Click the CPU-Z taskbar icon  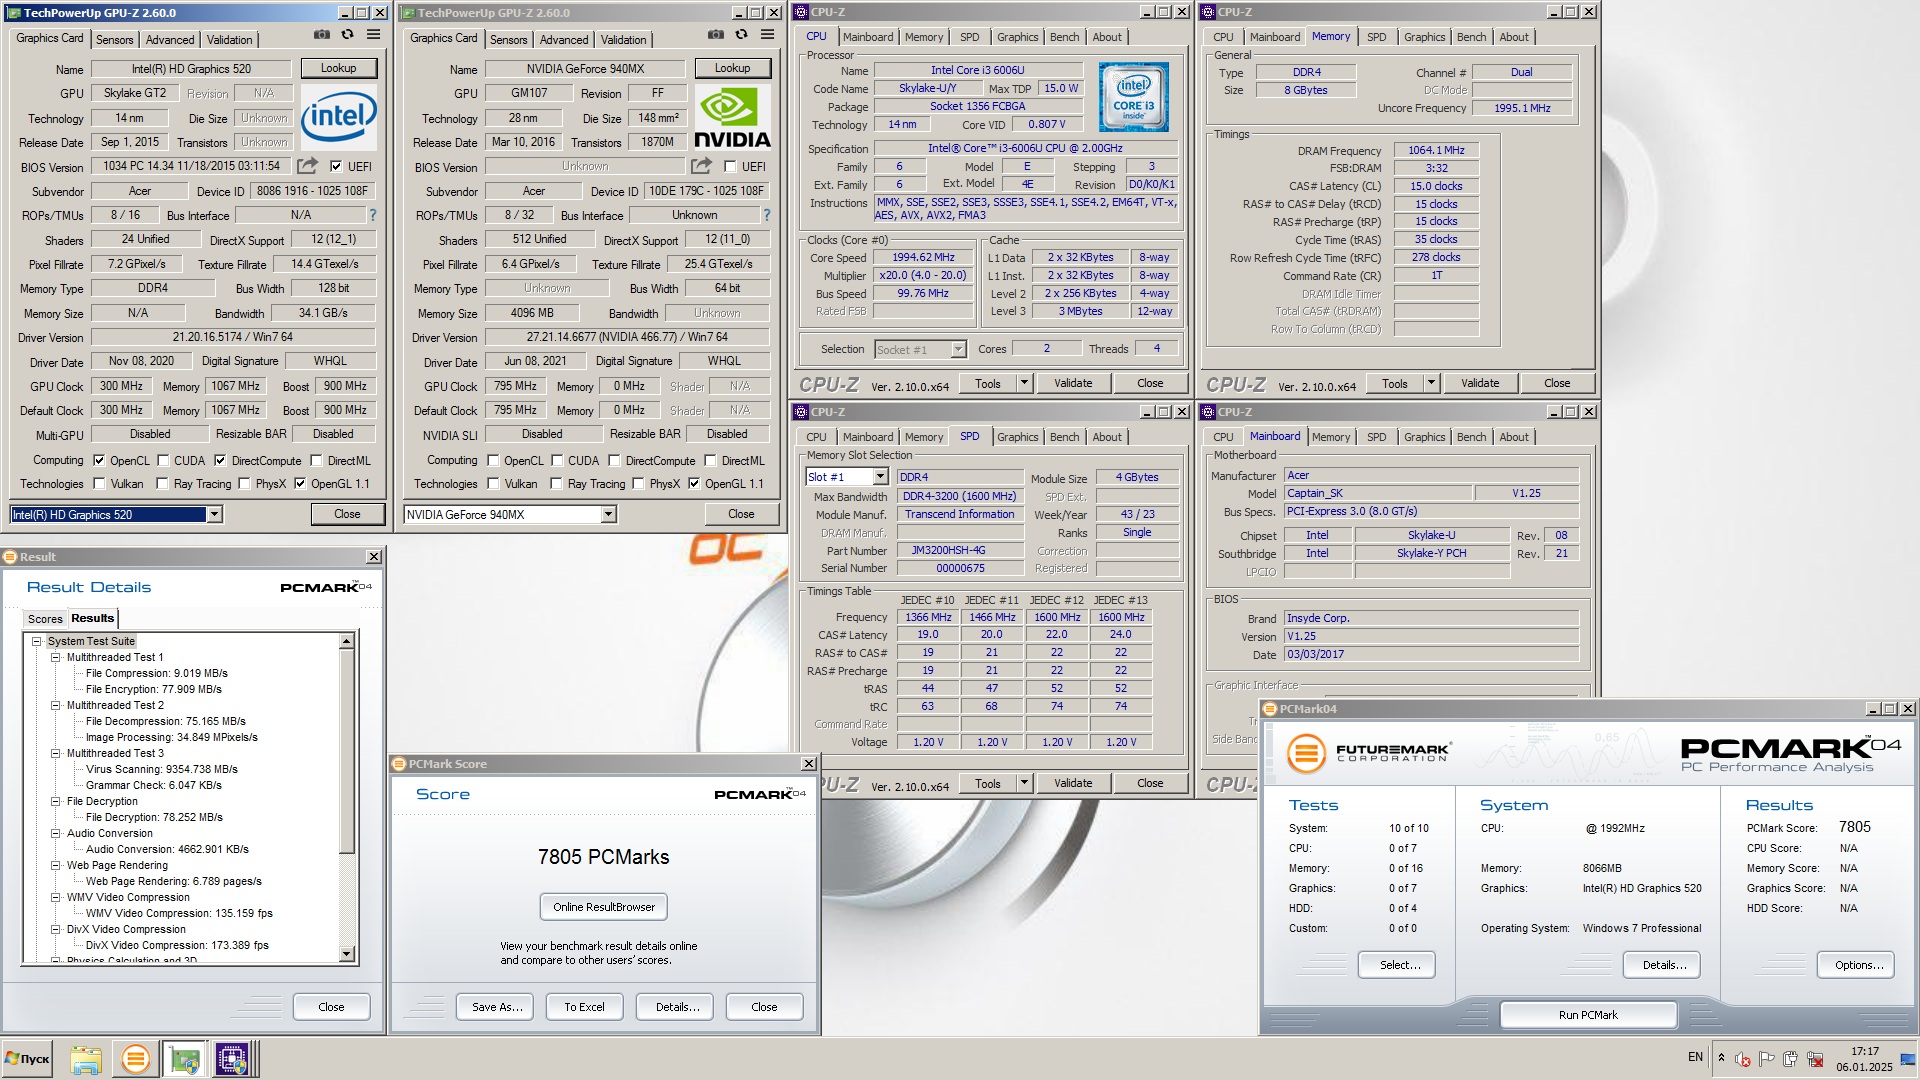[x=232, y=1059]
